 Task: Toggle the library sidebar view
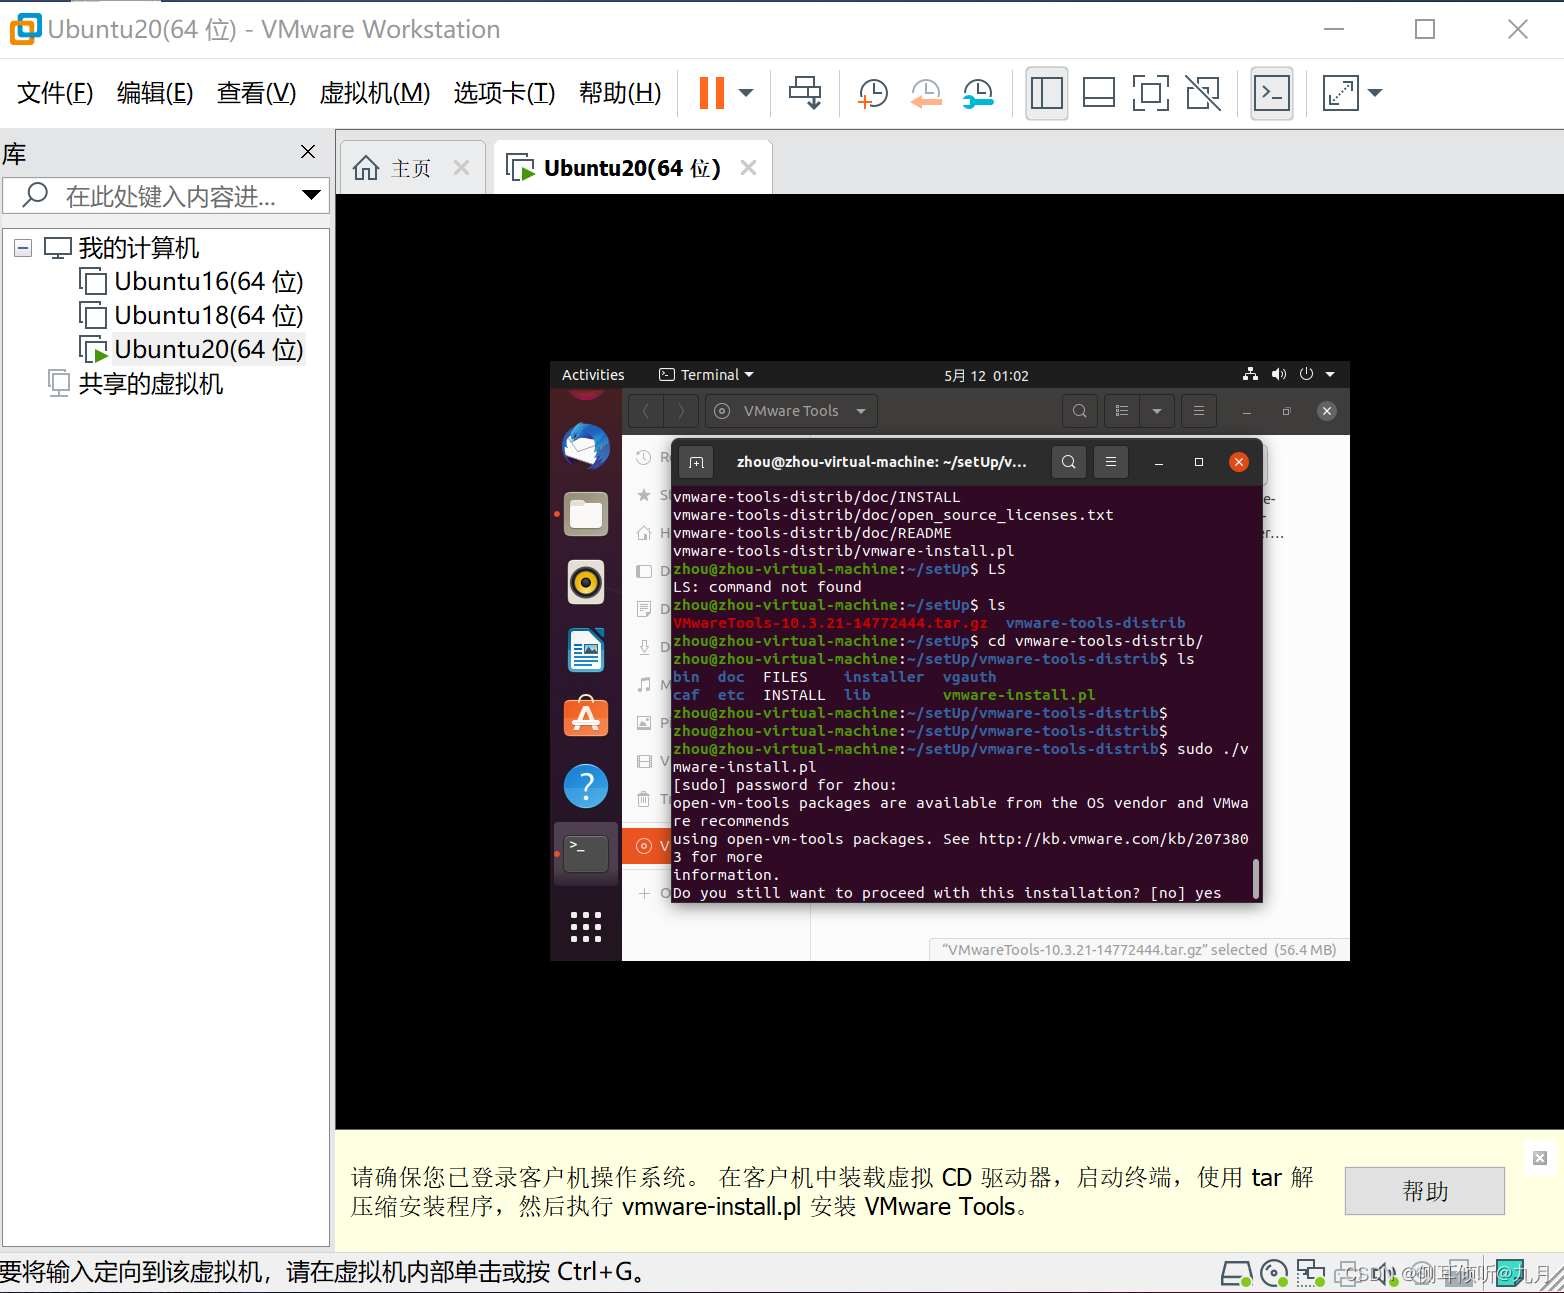click(1047, 93)
